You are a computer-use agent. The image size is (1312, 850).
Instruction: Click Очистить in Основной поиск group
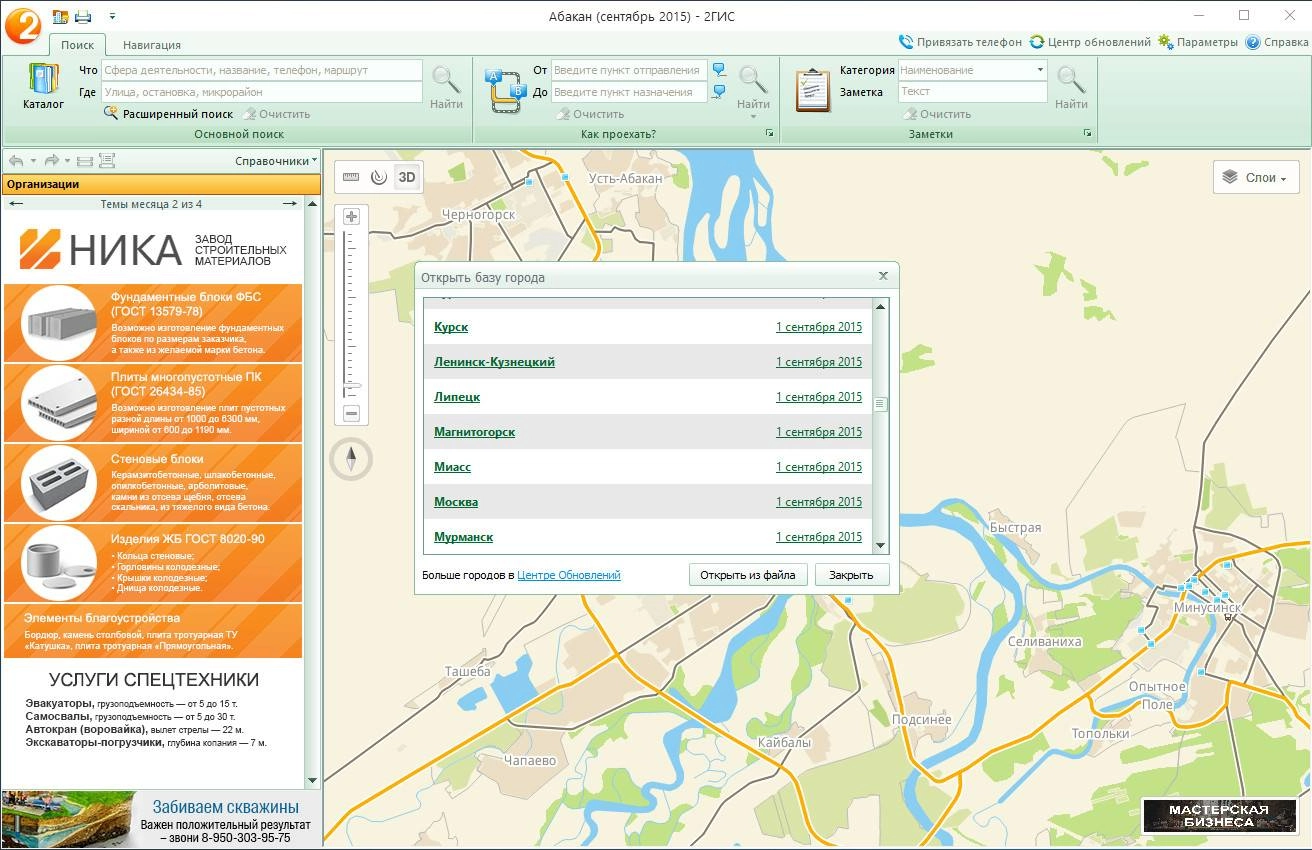(x=277, y=114)
